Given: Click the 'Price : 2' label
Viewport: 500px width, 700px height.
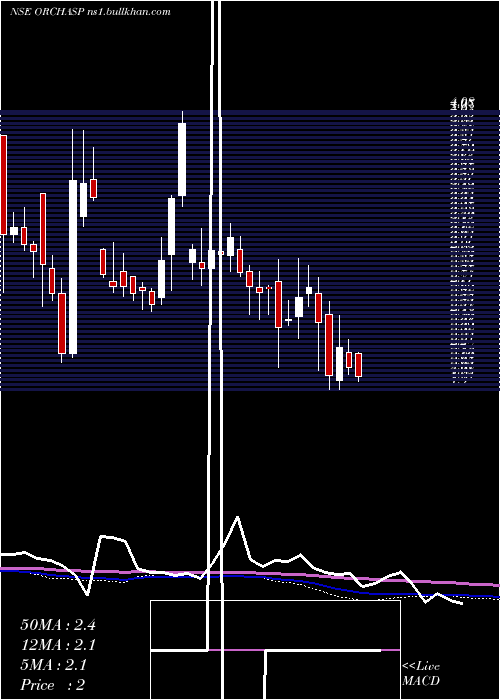Looking at the screenshot, I should coord(52,685).
